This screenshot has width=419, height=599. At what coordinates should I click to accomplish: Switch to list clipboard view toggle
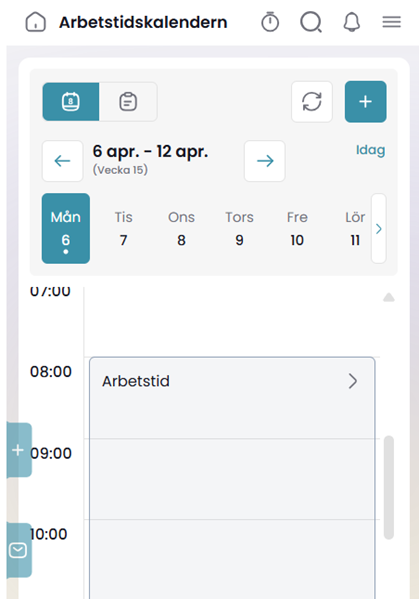[x=128, y=102]
